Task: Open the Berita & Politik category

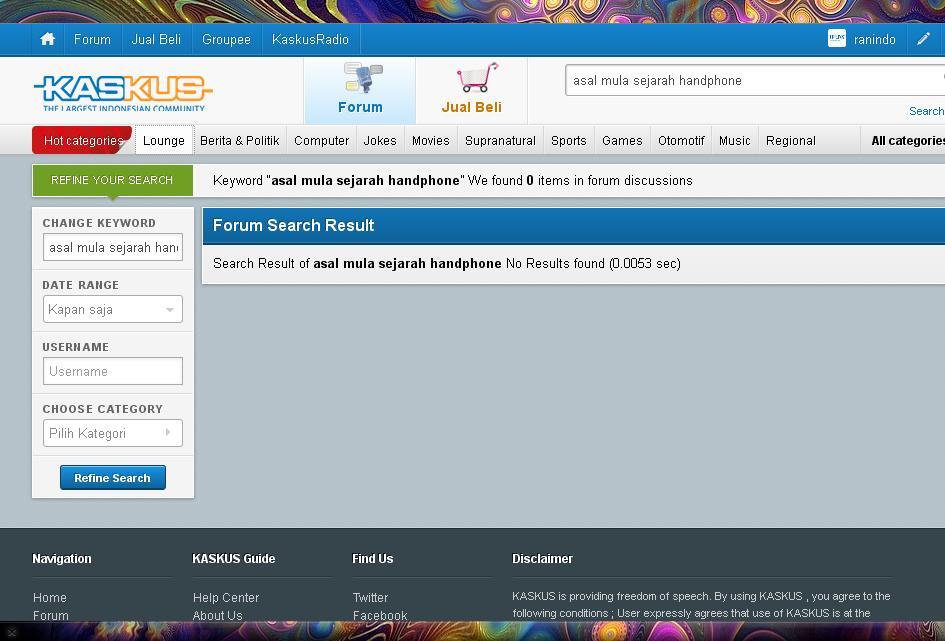Action: (240, 140)
